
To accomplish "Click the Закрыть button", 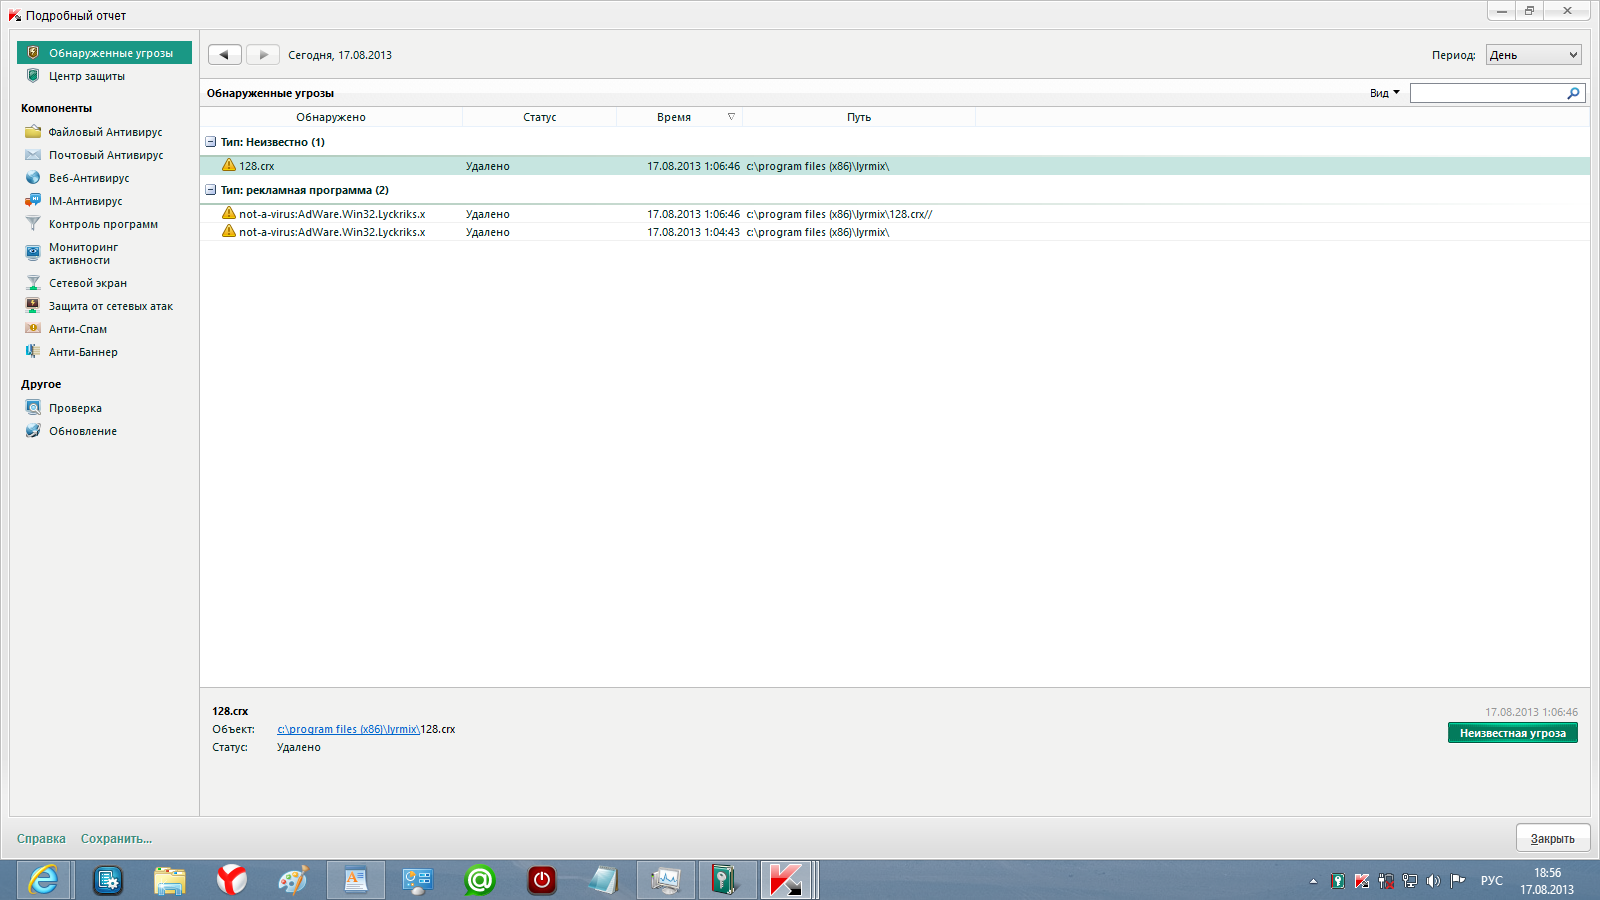I will (x=1553, y=838).
